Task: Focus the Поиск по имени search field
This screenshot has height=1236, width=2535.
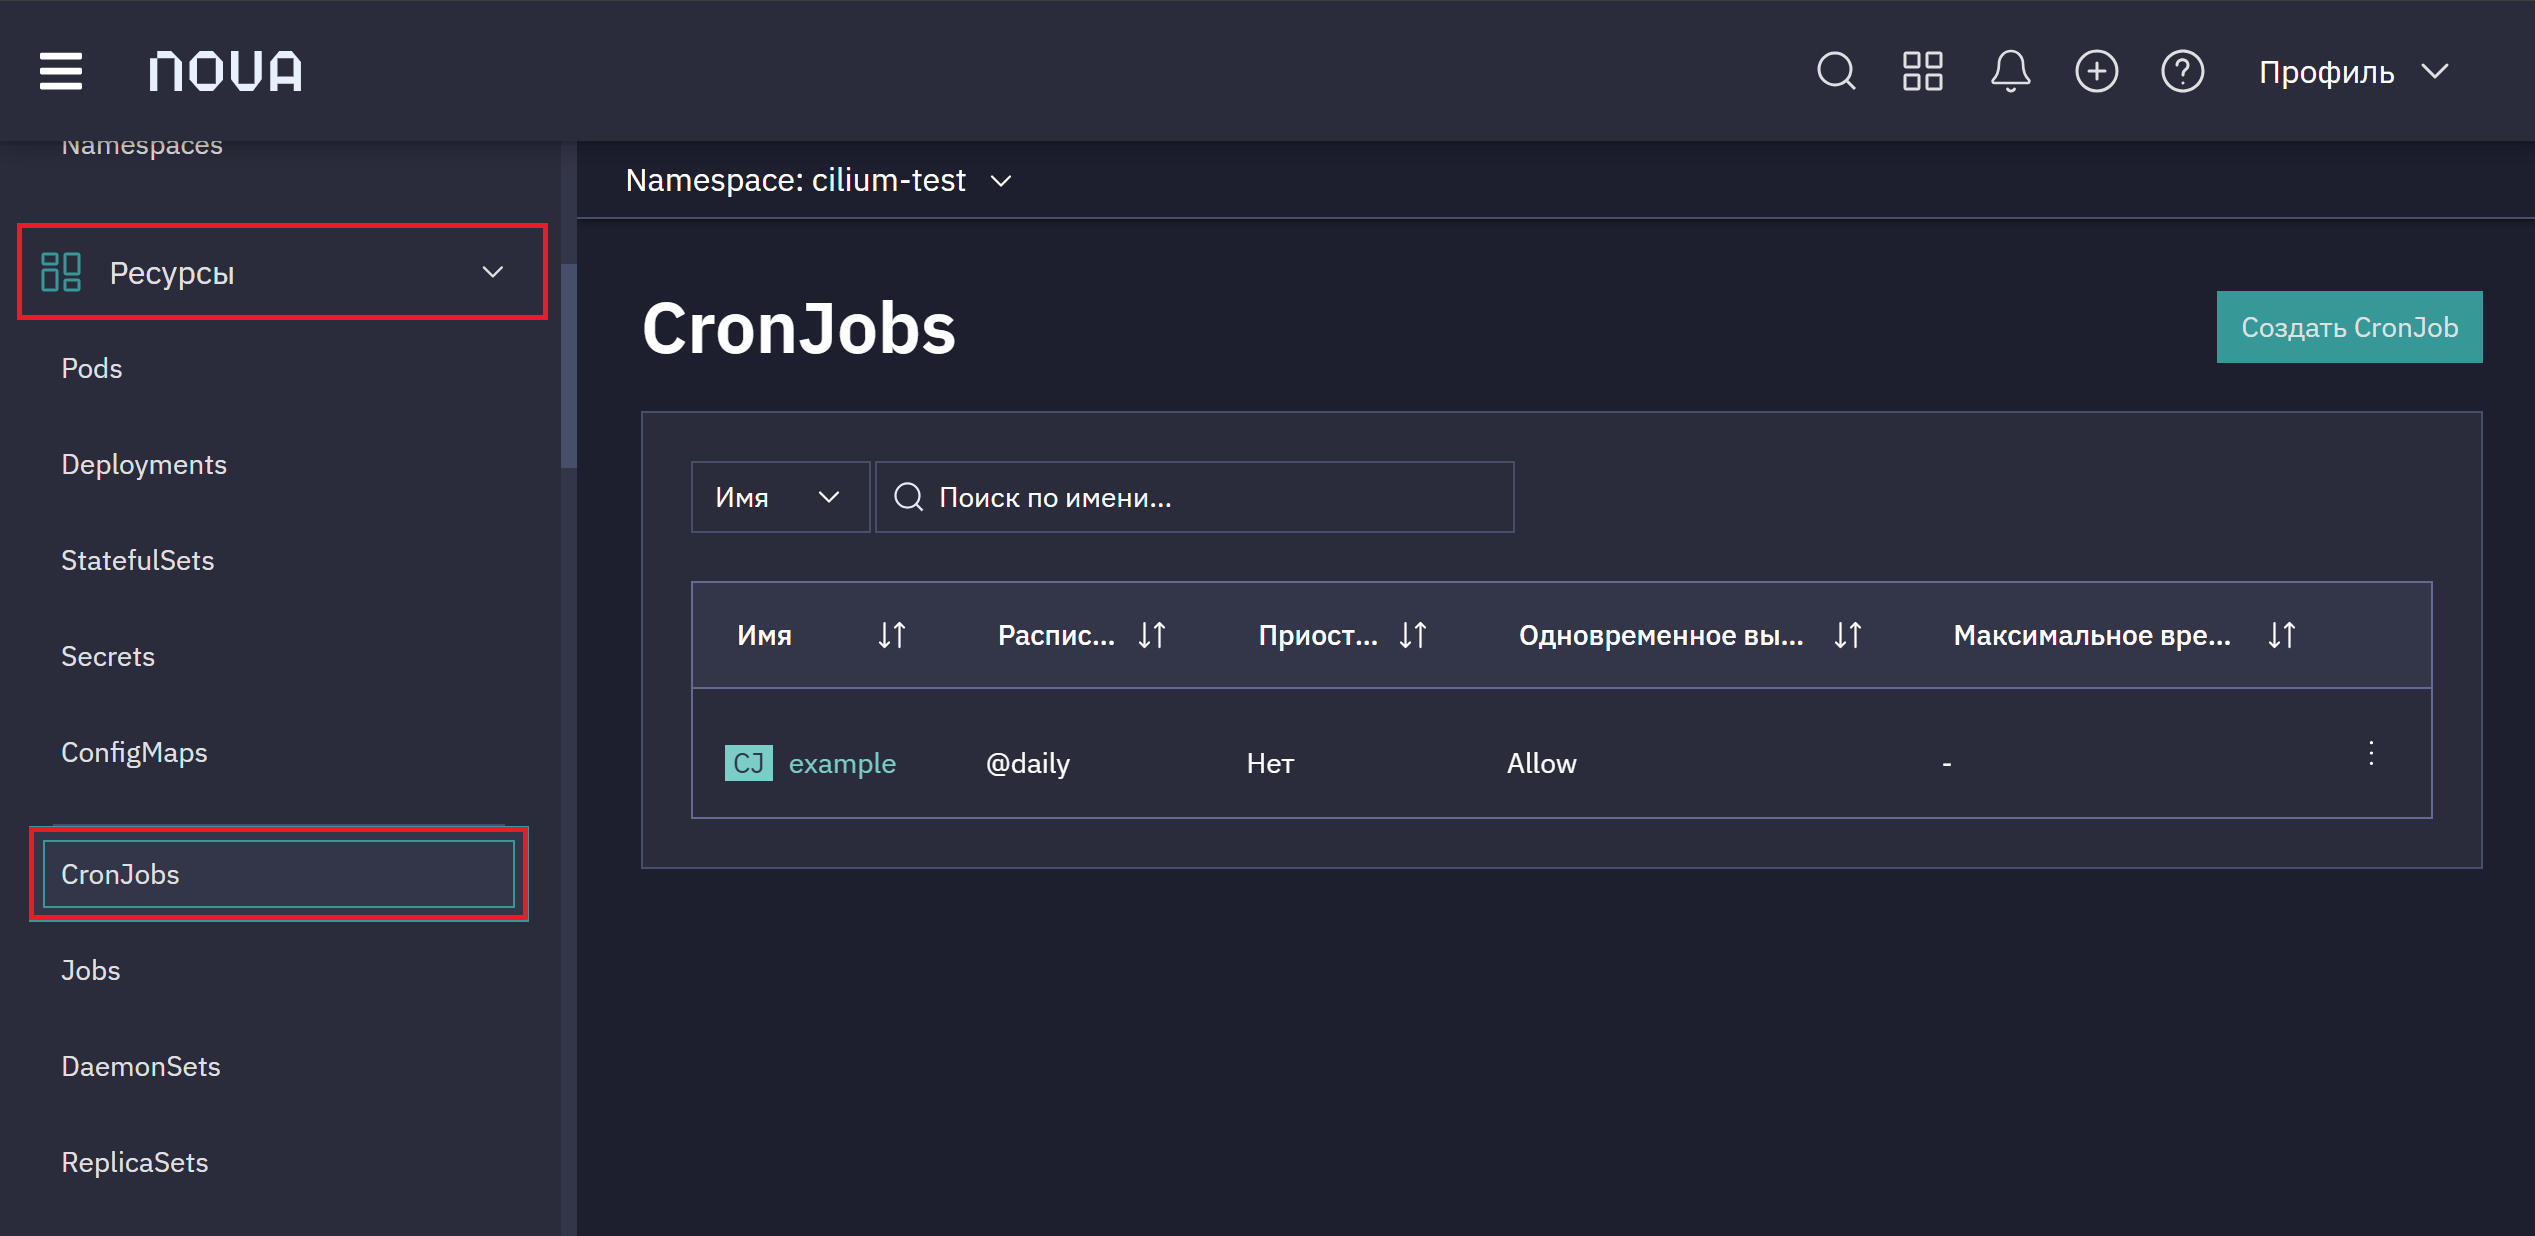Action: coord(1195,497)
